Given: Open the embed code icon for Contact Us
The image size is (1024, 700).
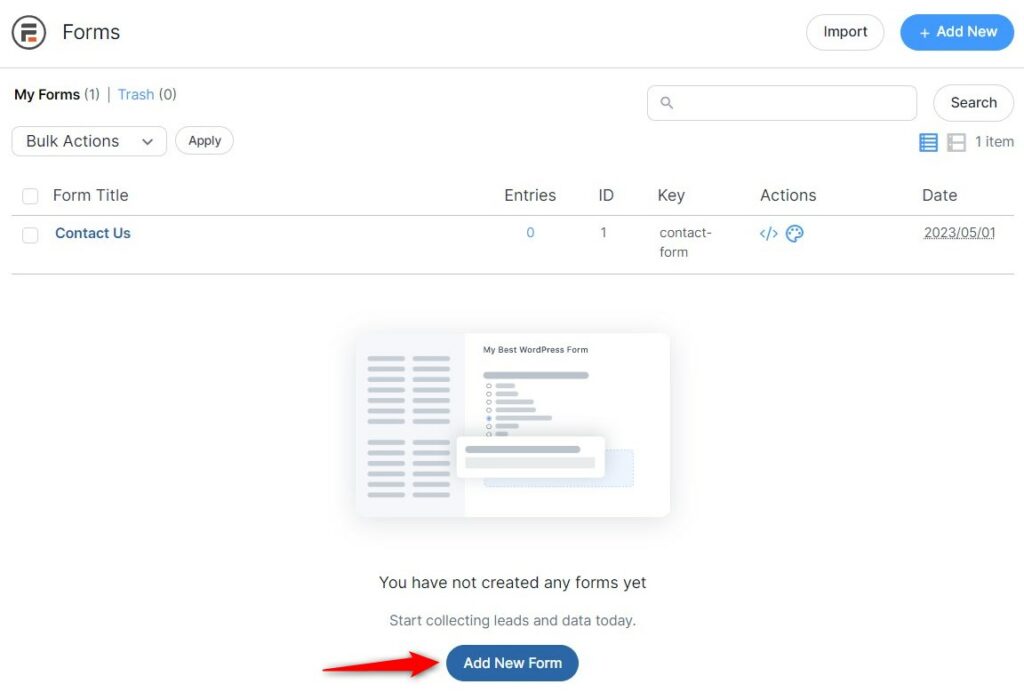Looking at the screenshot, I should [x=769, y=234].
